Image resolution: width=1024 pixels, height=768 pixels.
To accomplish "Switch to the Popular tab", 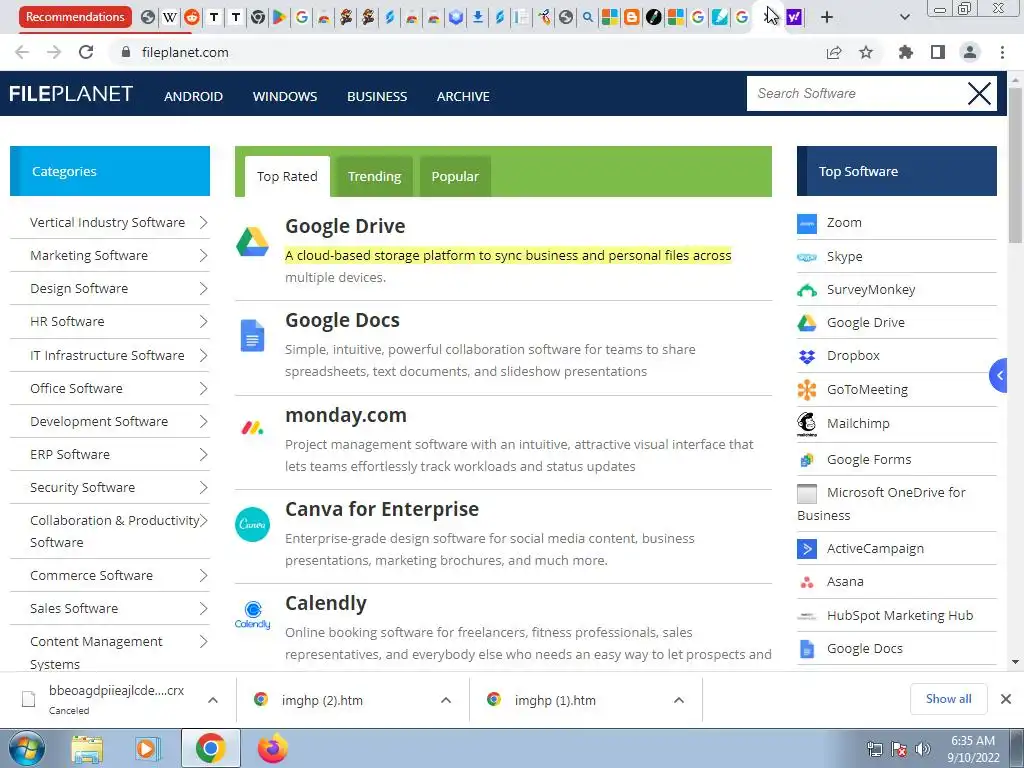I will 455,176.
